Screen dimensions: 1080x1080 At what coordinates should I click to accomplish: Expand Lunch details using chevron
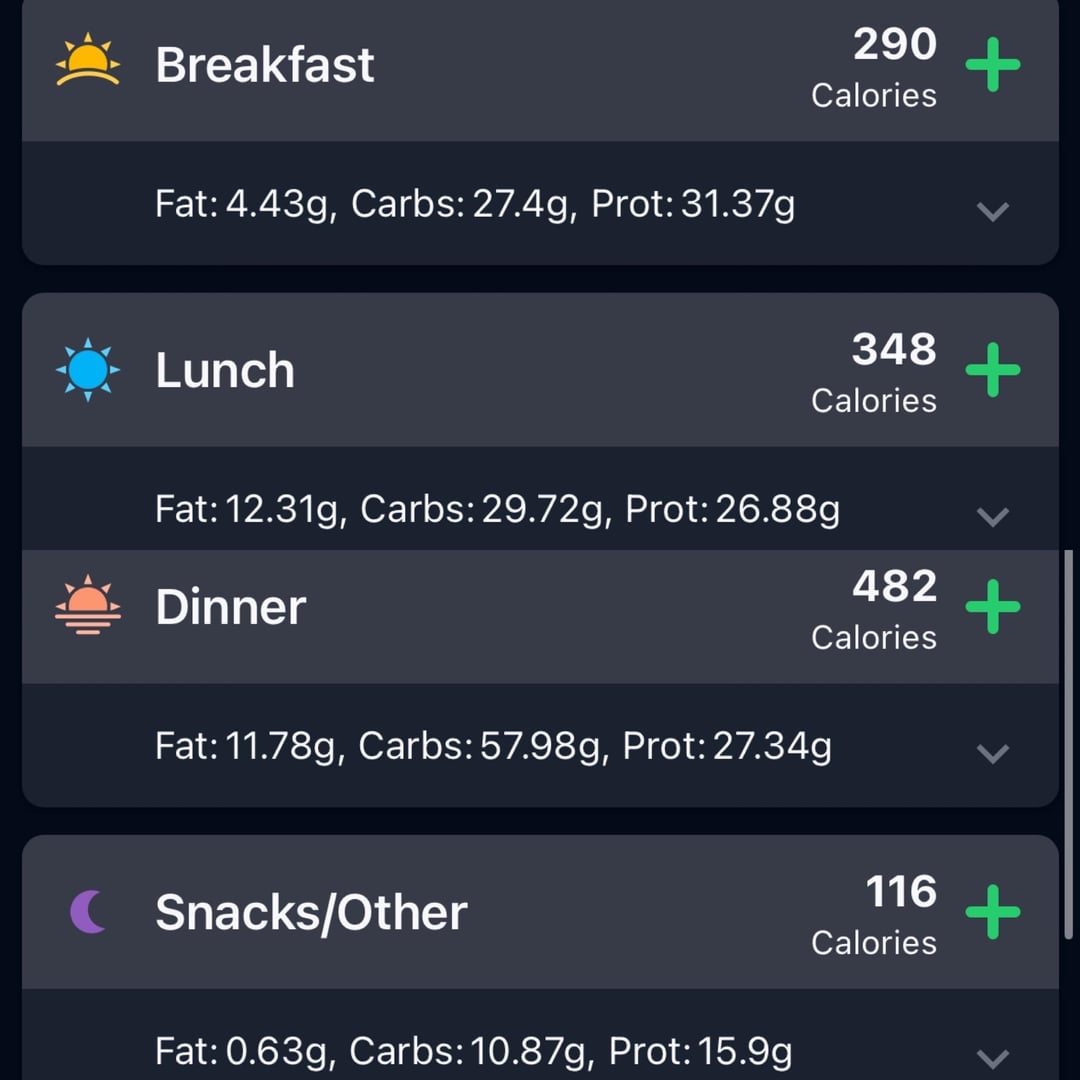pos(993,516)
